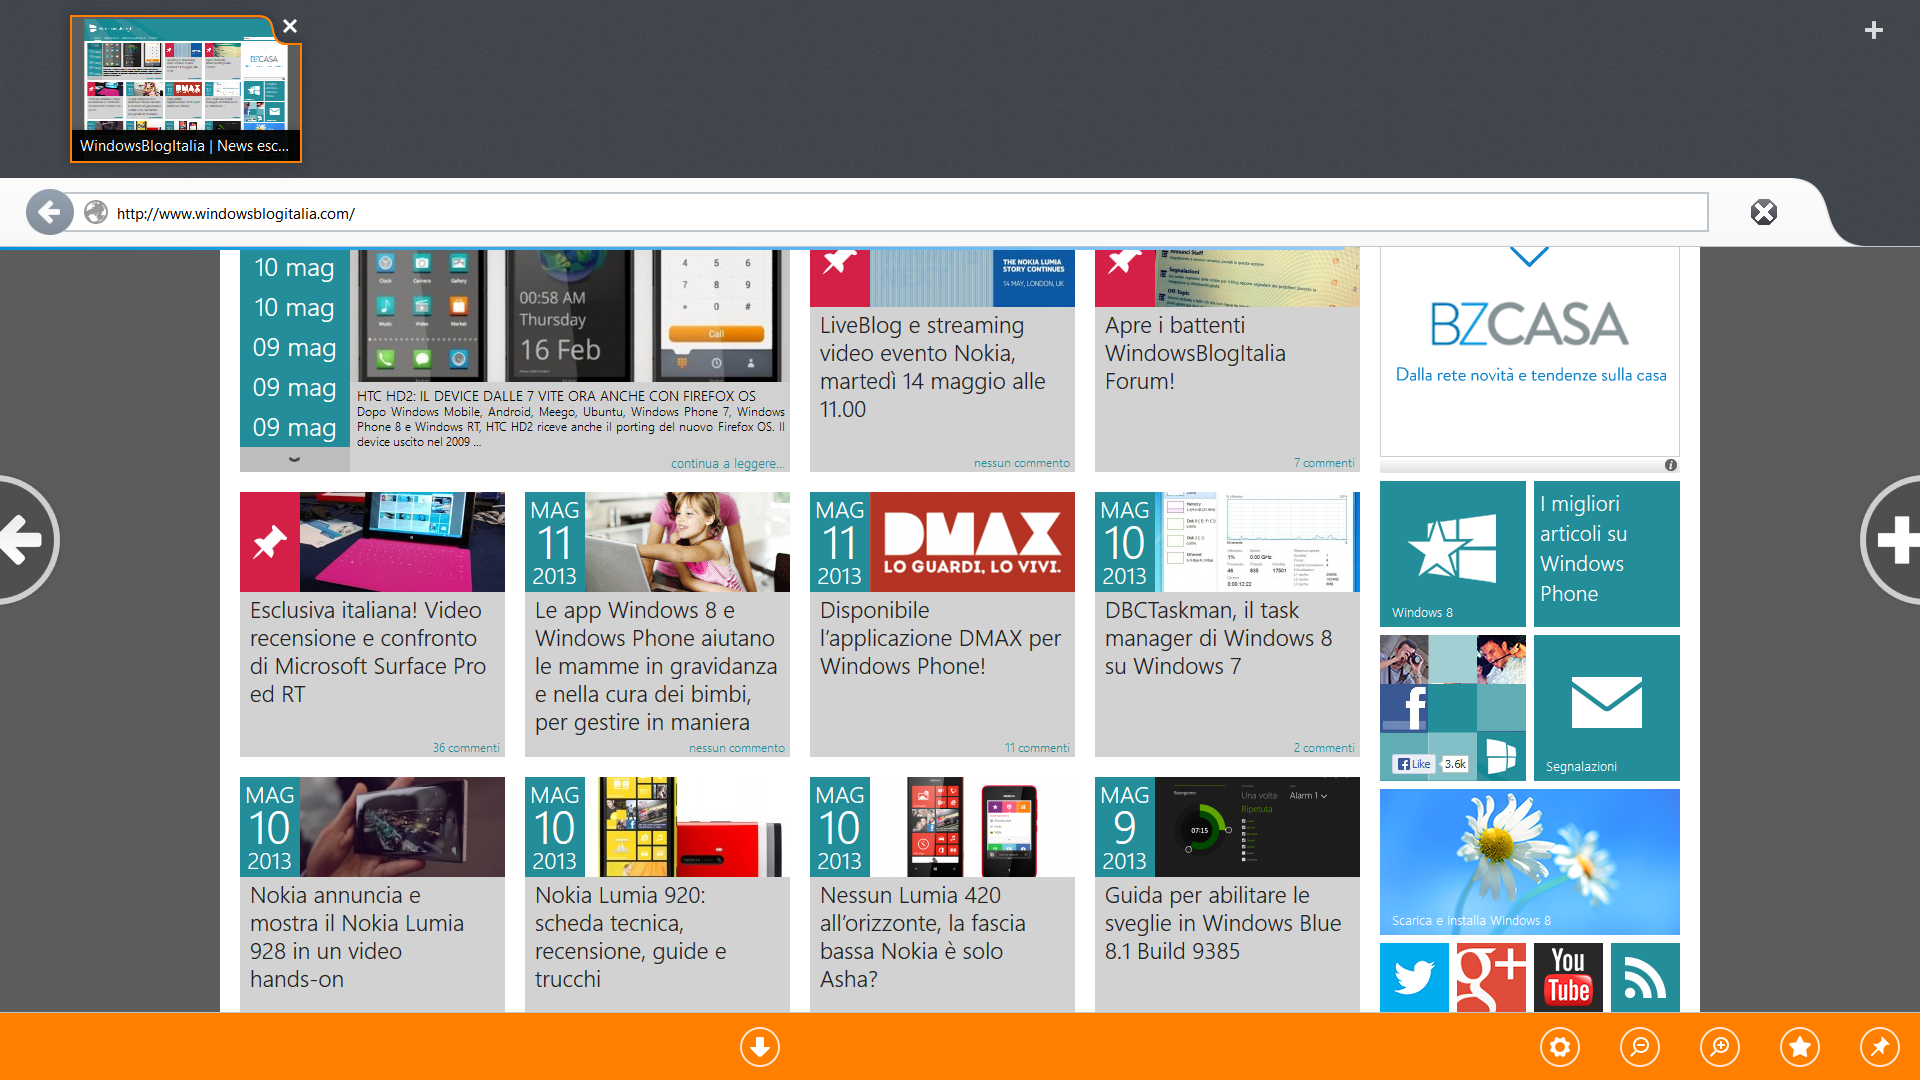Click the zoom in magnifier icon
Viewport: 1920px width, 1080px height.
click(x=1720, y=1047)
